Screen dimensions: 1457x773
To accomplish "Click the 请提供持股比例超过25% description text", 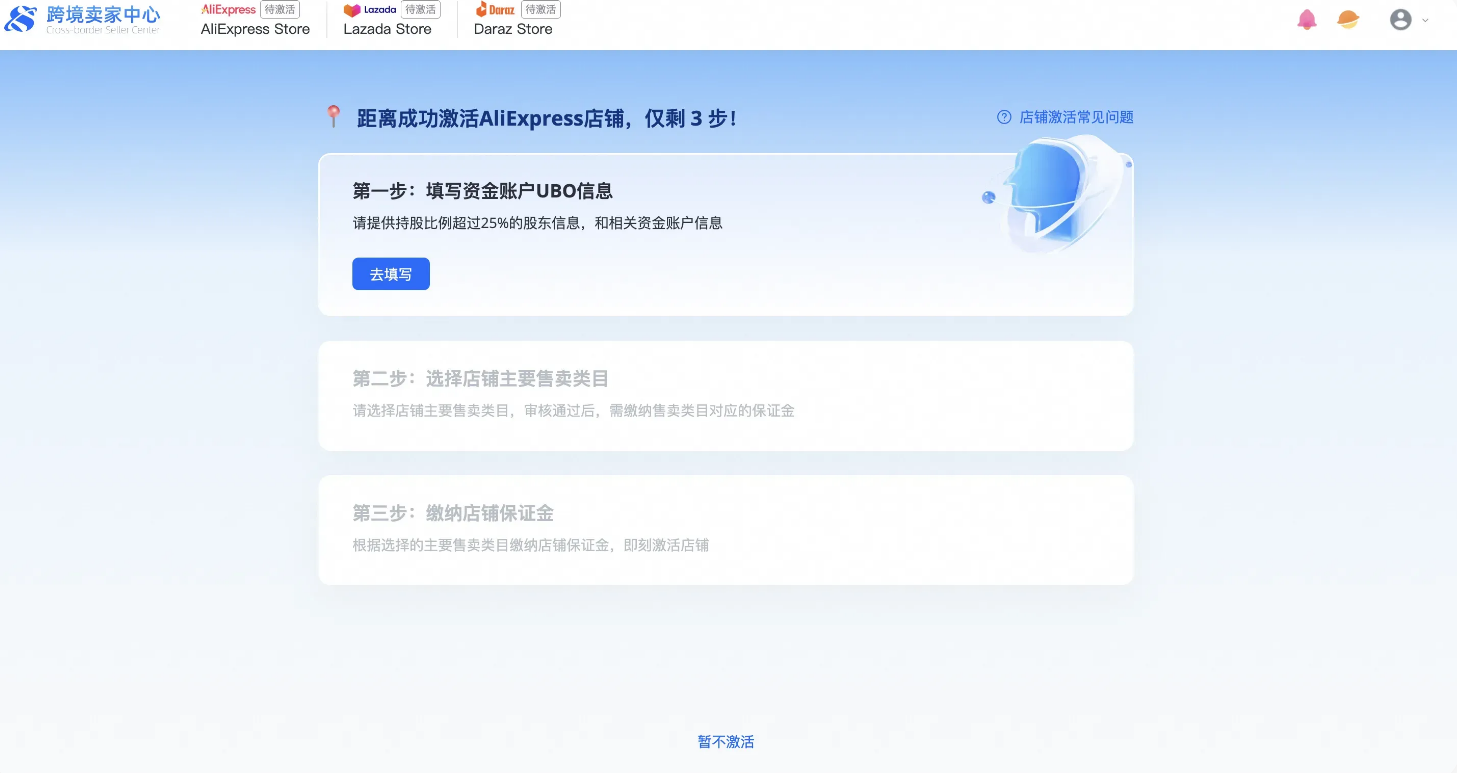I will pos(538,223).
